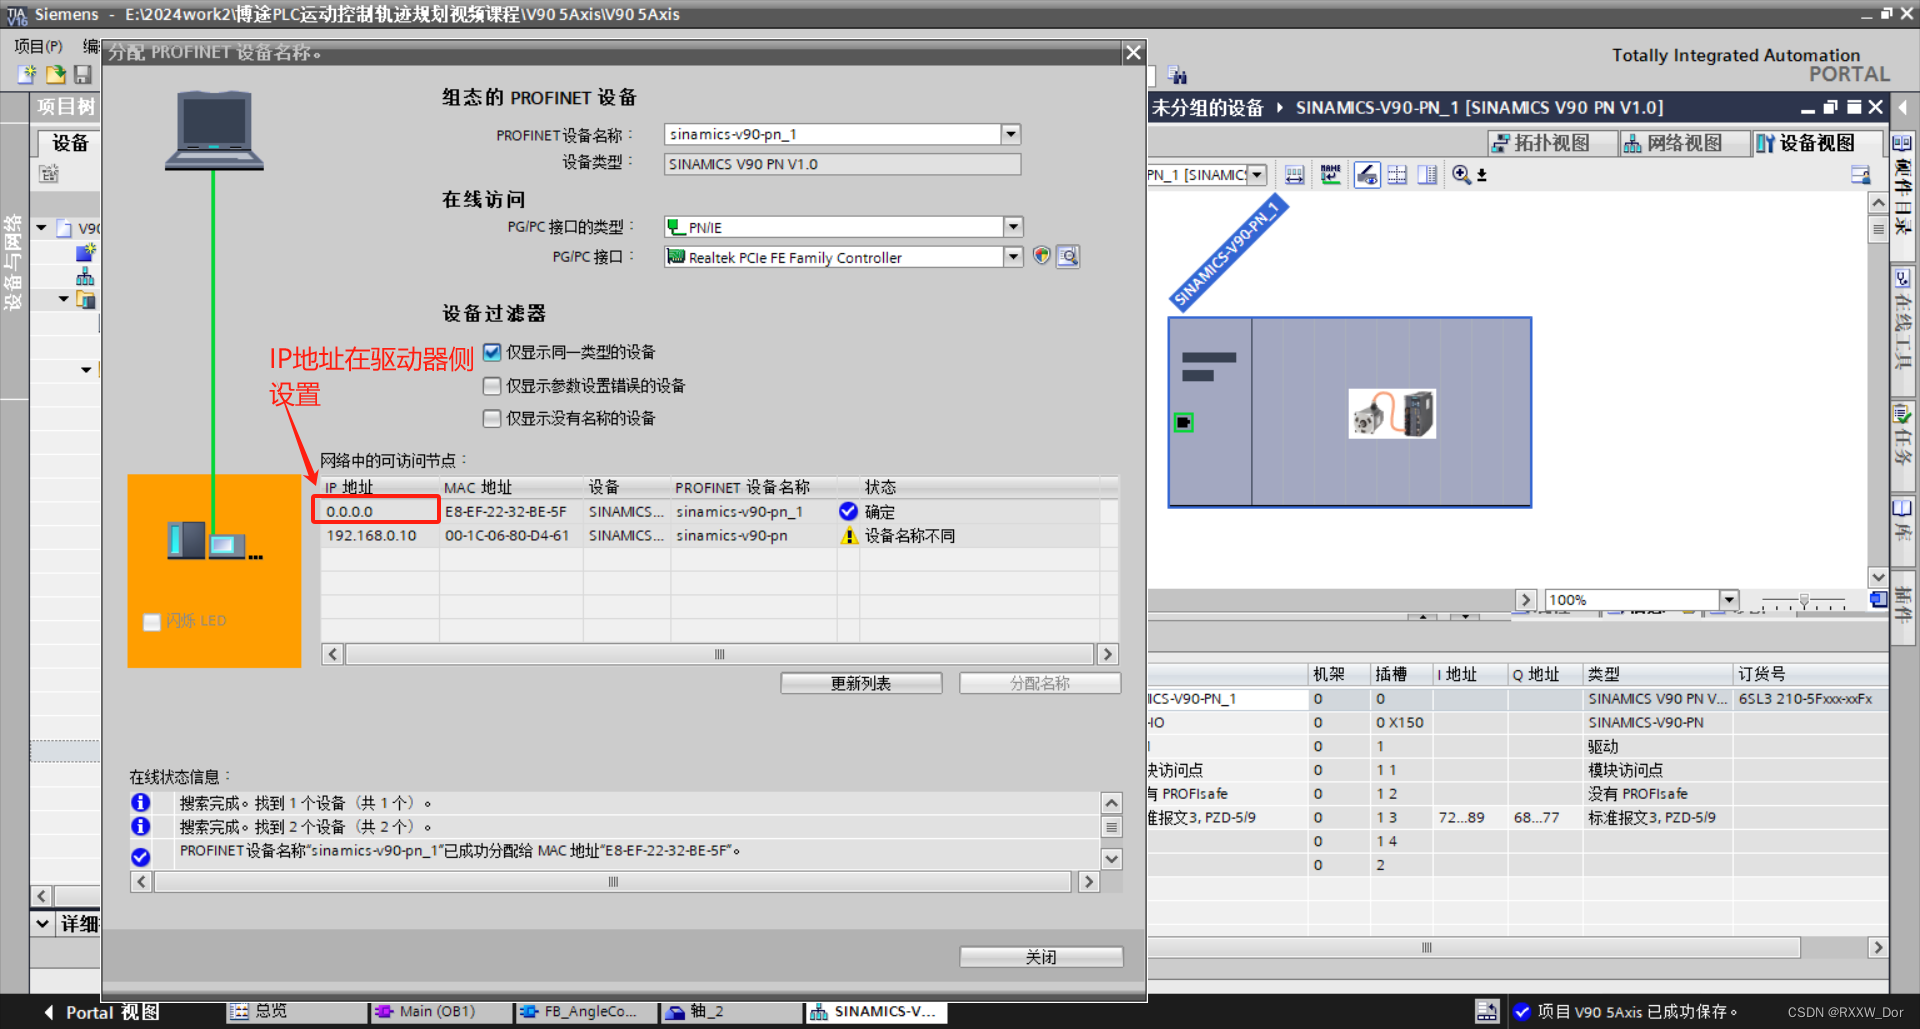Select the 192.168.0.10 device row
Viewport: 1920px width, 1029px height.
[x=718, y=536]
